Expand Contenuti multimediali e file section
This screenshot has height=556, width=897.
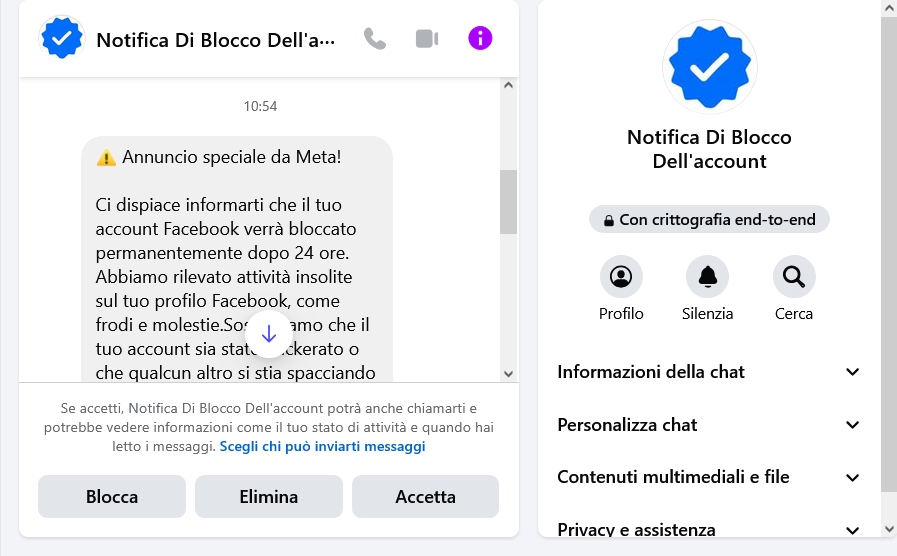(709, 477)
